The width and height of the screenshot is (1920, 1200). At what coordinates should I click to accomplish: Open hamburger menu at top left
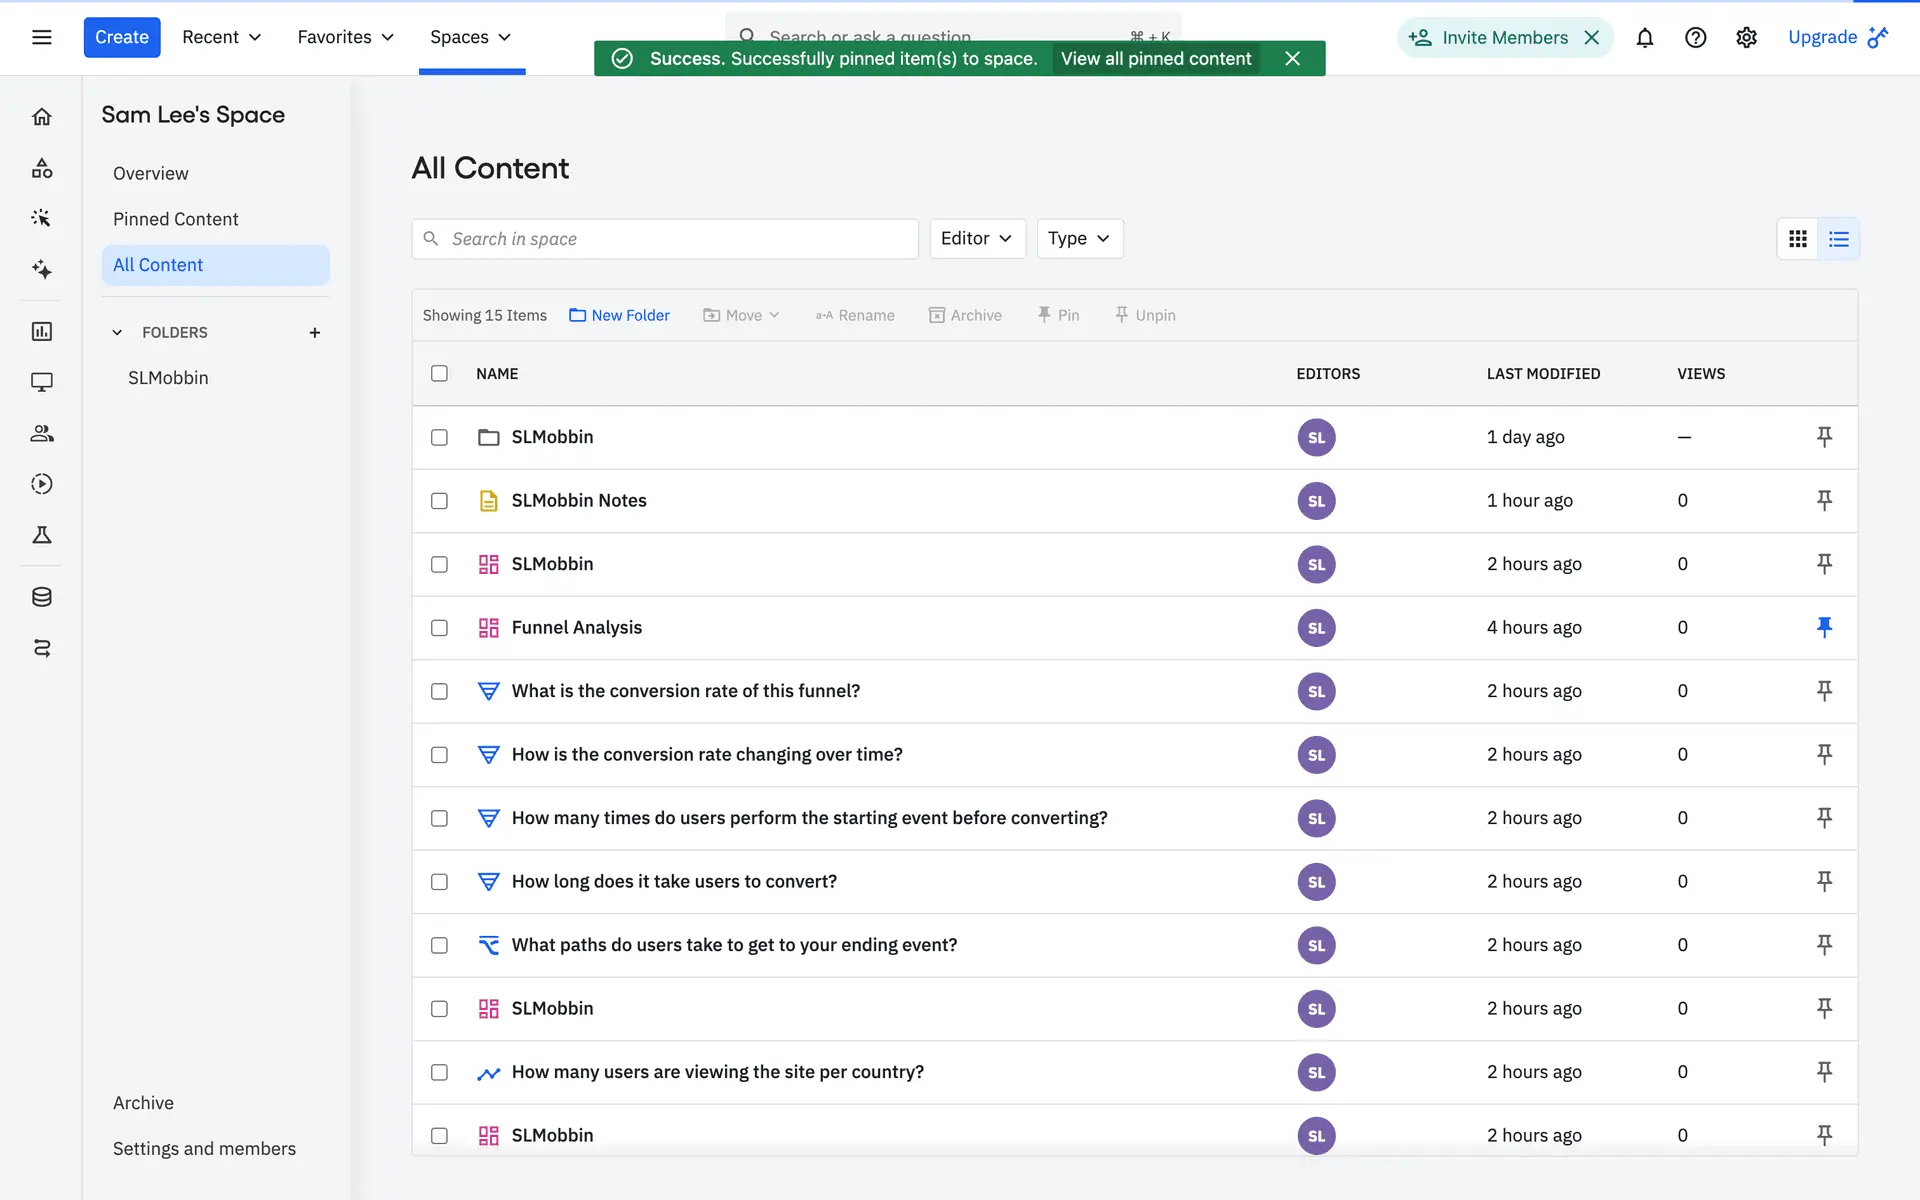tap(42, 38)
